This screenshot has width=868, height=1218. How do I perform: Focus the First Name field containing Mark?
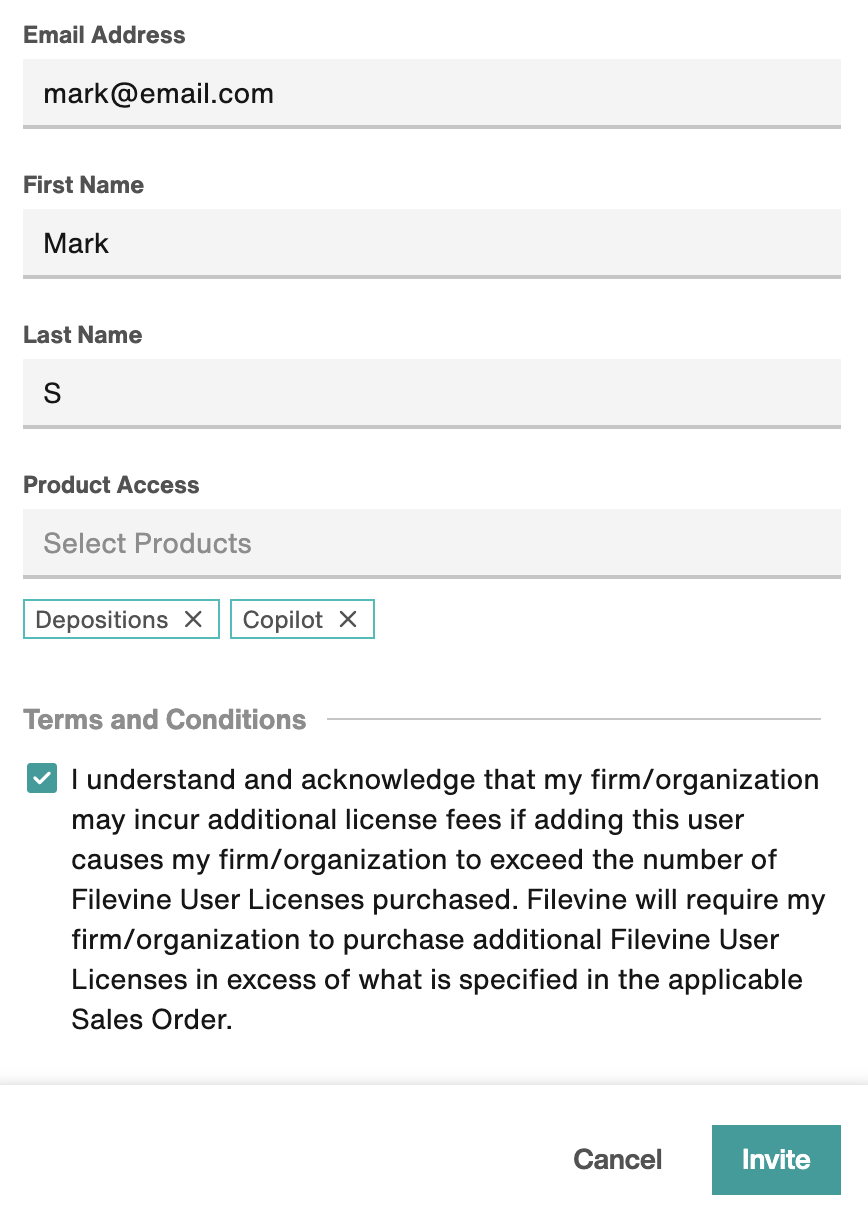click(x=432, y=243)
